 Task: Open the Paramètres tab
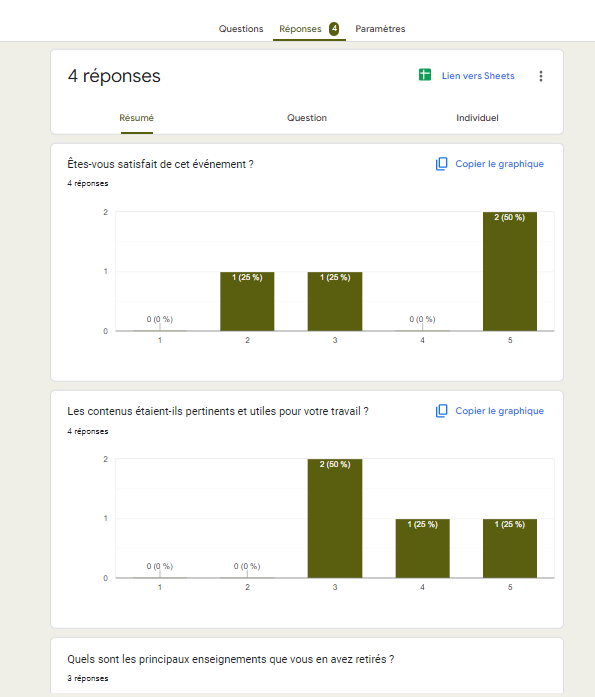(x=380, y=29)
